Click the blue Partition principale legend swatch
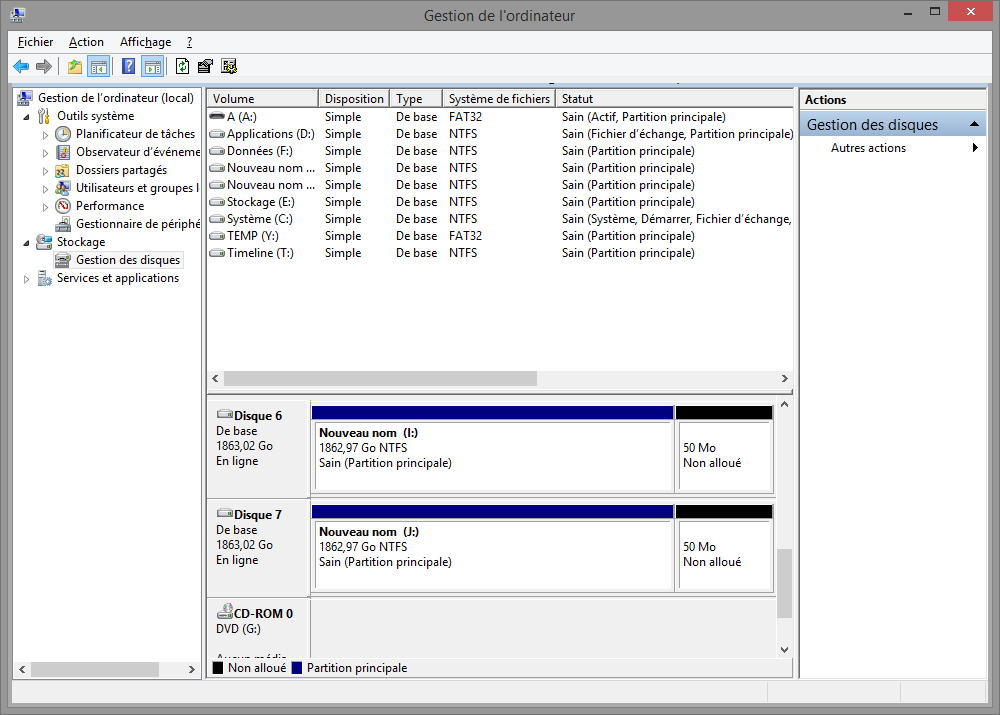Image resolution: width=1000 pixels, height=715 pixels. 297,668
